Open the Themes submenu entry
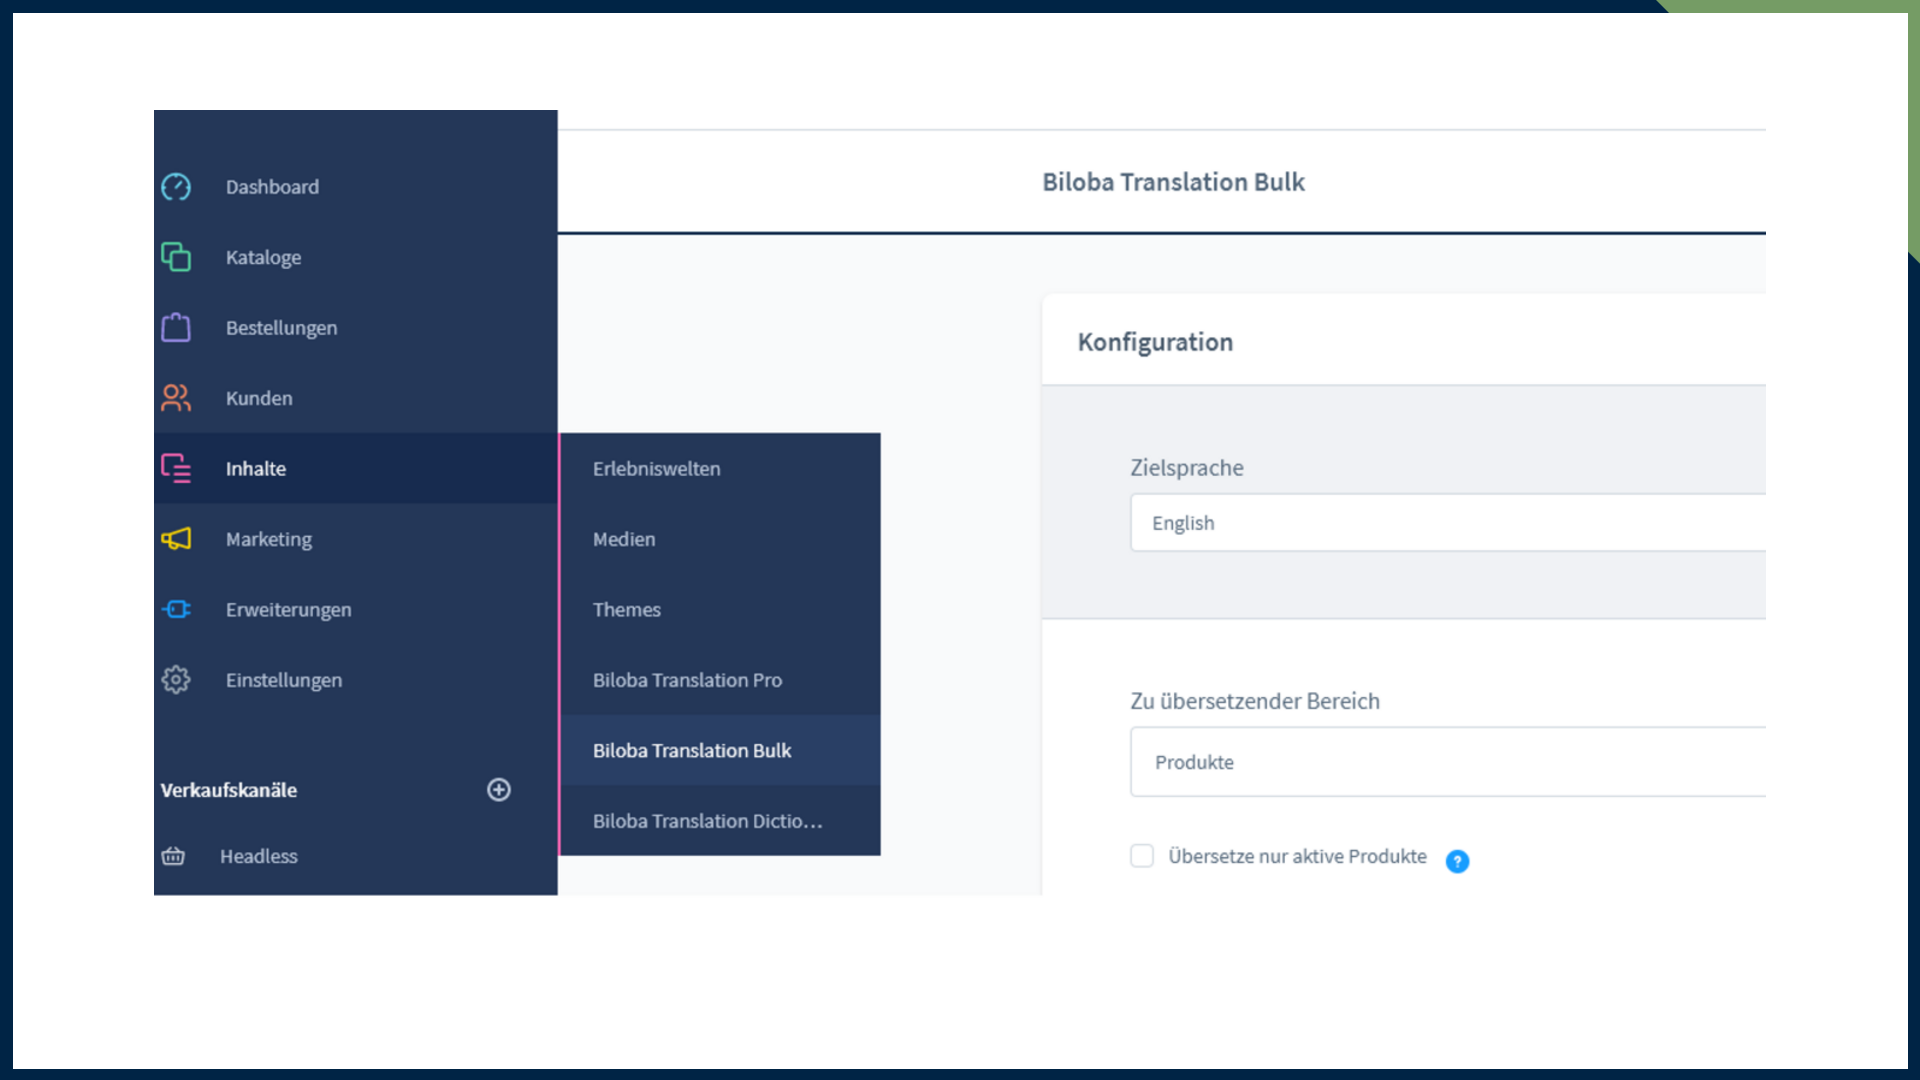The image size is (1920, 1080). (x=627, y=609)
